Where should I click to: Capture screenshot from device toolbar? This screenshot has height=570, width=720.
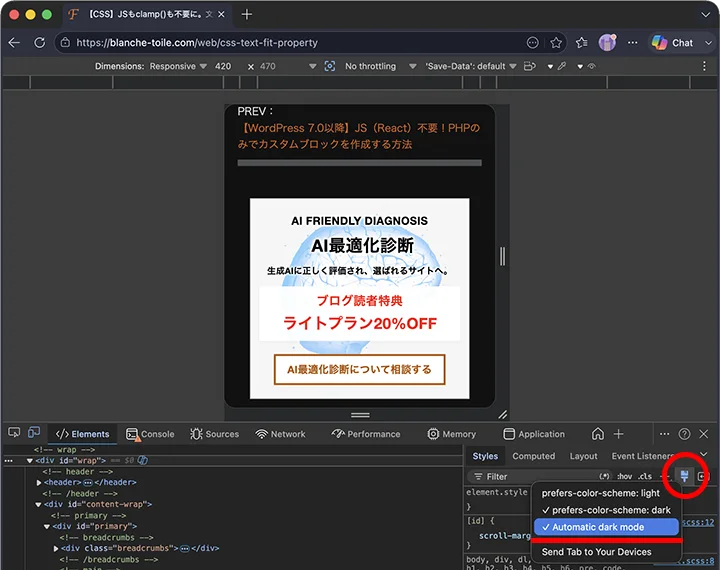[330, 66]
